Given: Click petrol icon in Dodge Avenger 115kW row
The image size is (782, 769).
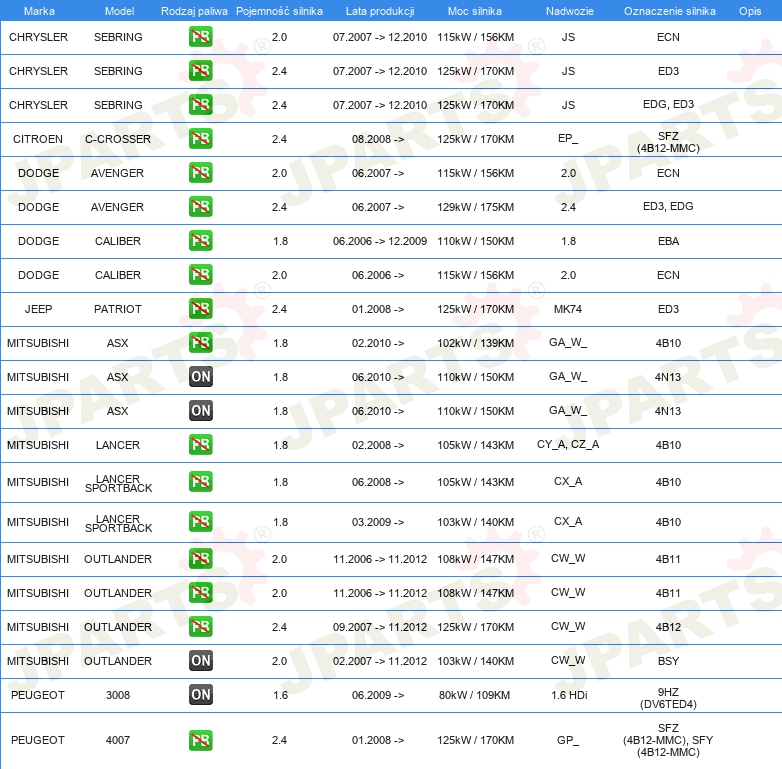Looking at the screenshot, I should [x=200, y=173].
